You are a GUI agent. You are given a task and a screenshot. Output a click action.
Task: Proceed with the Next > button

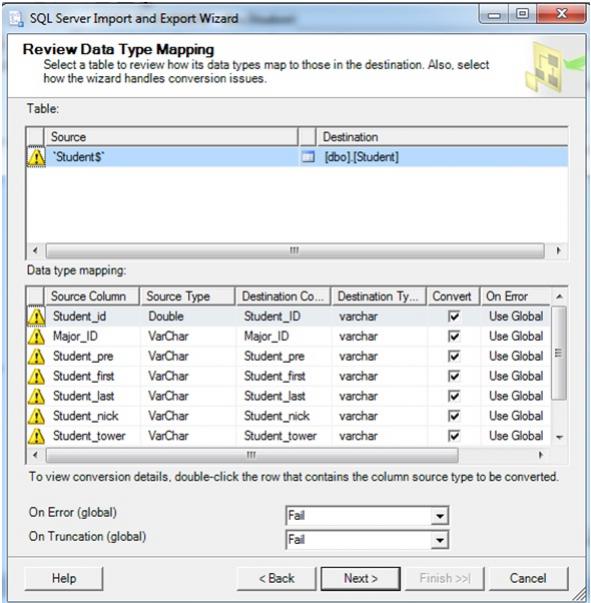point(361,578)
